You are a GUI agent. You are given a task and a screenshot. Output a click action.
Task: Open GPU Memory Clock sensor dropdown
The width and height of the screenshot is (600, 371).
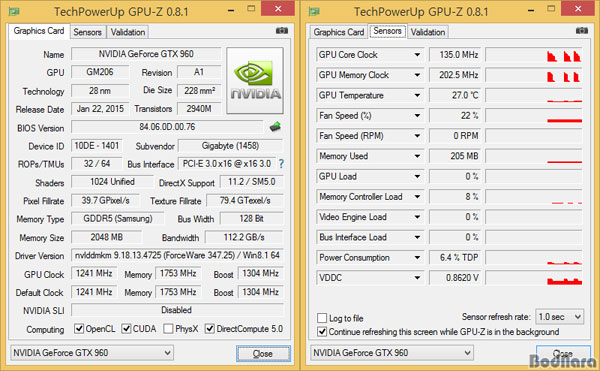[x=417, y=75]
